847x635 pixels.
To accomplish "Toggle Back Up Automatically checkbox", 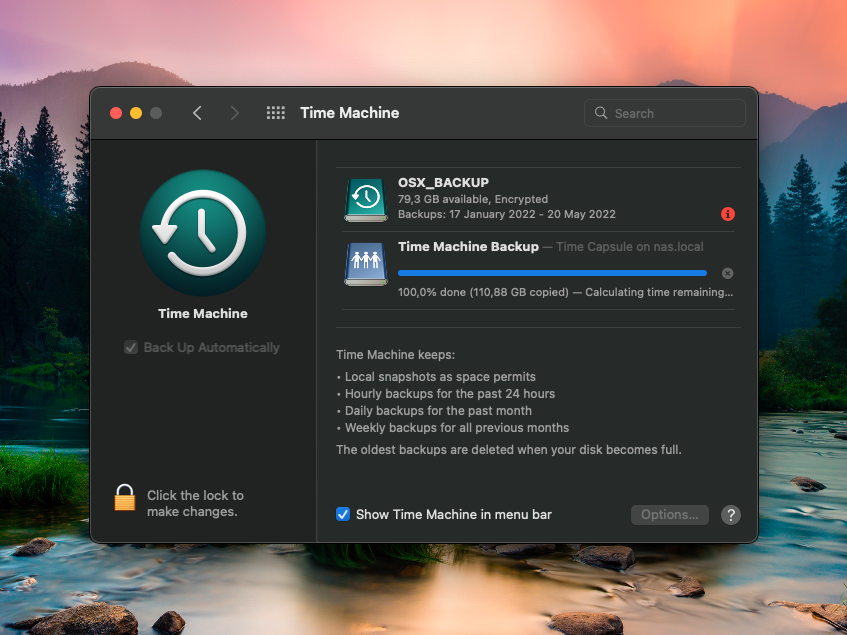I will click(131, 347).
